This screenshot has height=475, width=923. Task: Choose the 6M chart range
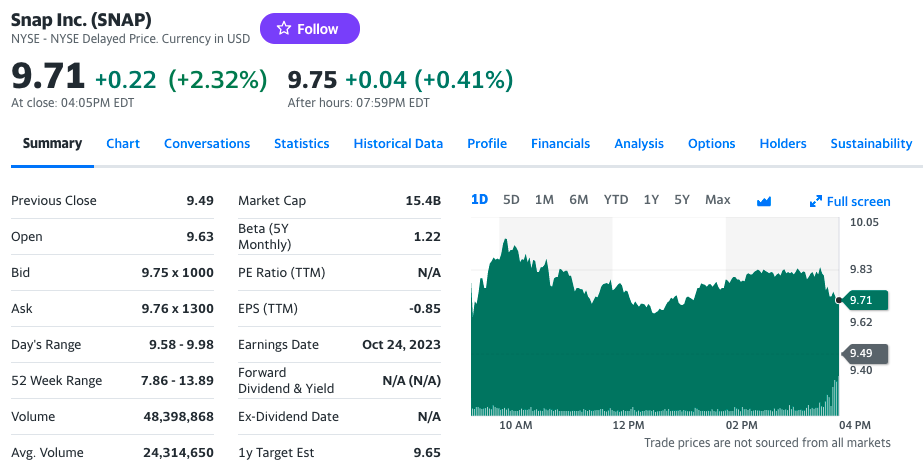coord(579,200)
